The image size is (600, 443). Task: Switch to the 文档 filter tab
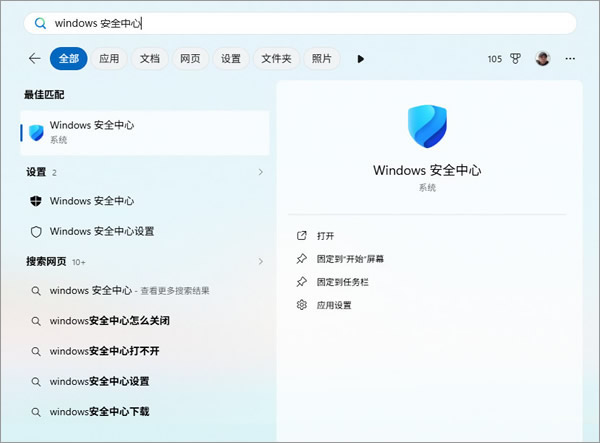click(x=150, y=59)
